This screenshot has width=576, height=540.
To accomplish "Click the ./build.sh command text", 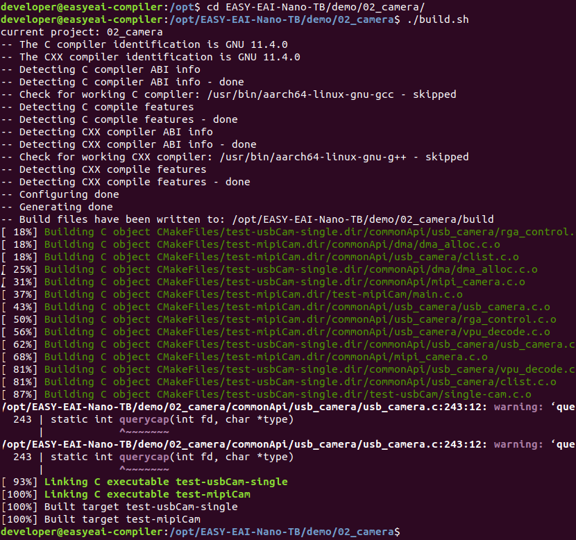I will tap(438, 19).
